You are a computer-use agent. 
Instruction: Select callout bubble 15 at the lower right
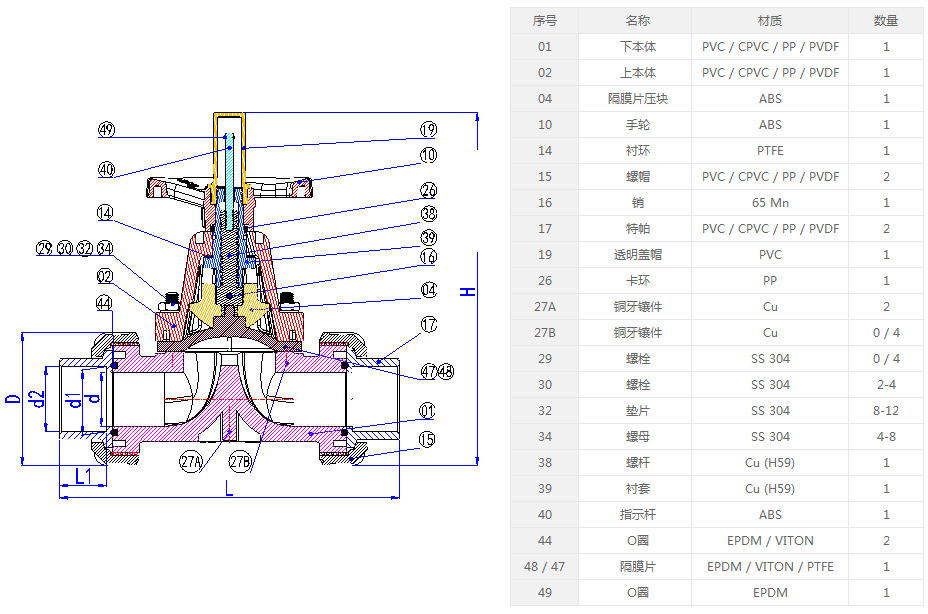pos(428,438)
